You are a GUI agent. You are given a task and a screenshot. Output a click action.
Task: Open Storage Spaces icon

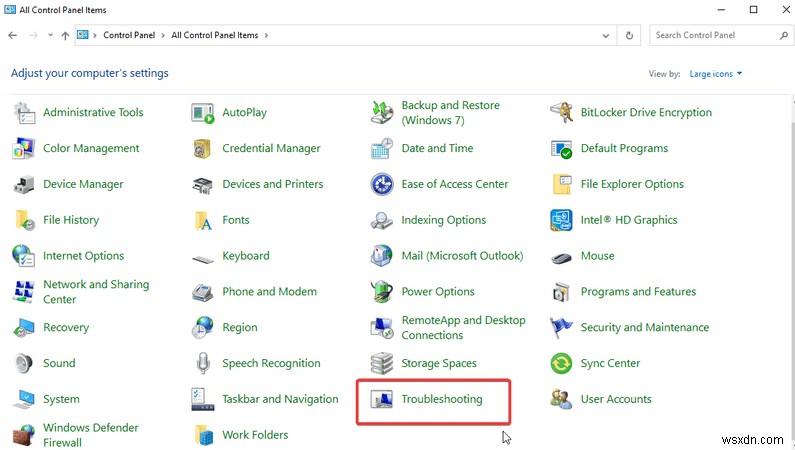click(x=382, y=363)
